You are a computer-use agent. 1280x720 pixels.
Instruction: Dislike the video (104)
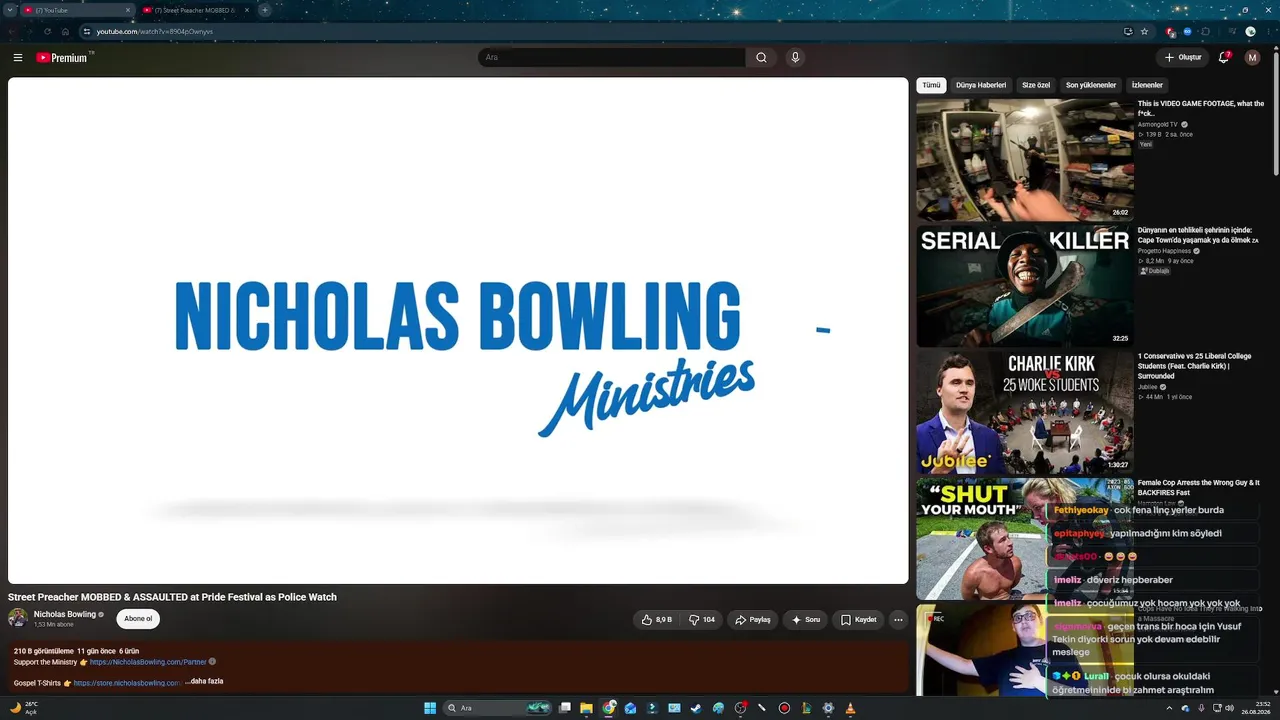(702, 620)
